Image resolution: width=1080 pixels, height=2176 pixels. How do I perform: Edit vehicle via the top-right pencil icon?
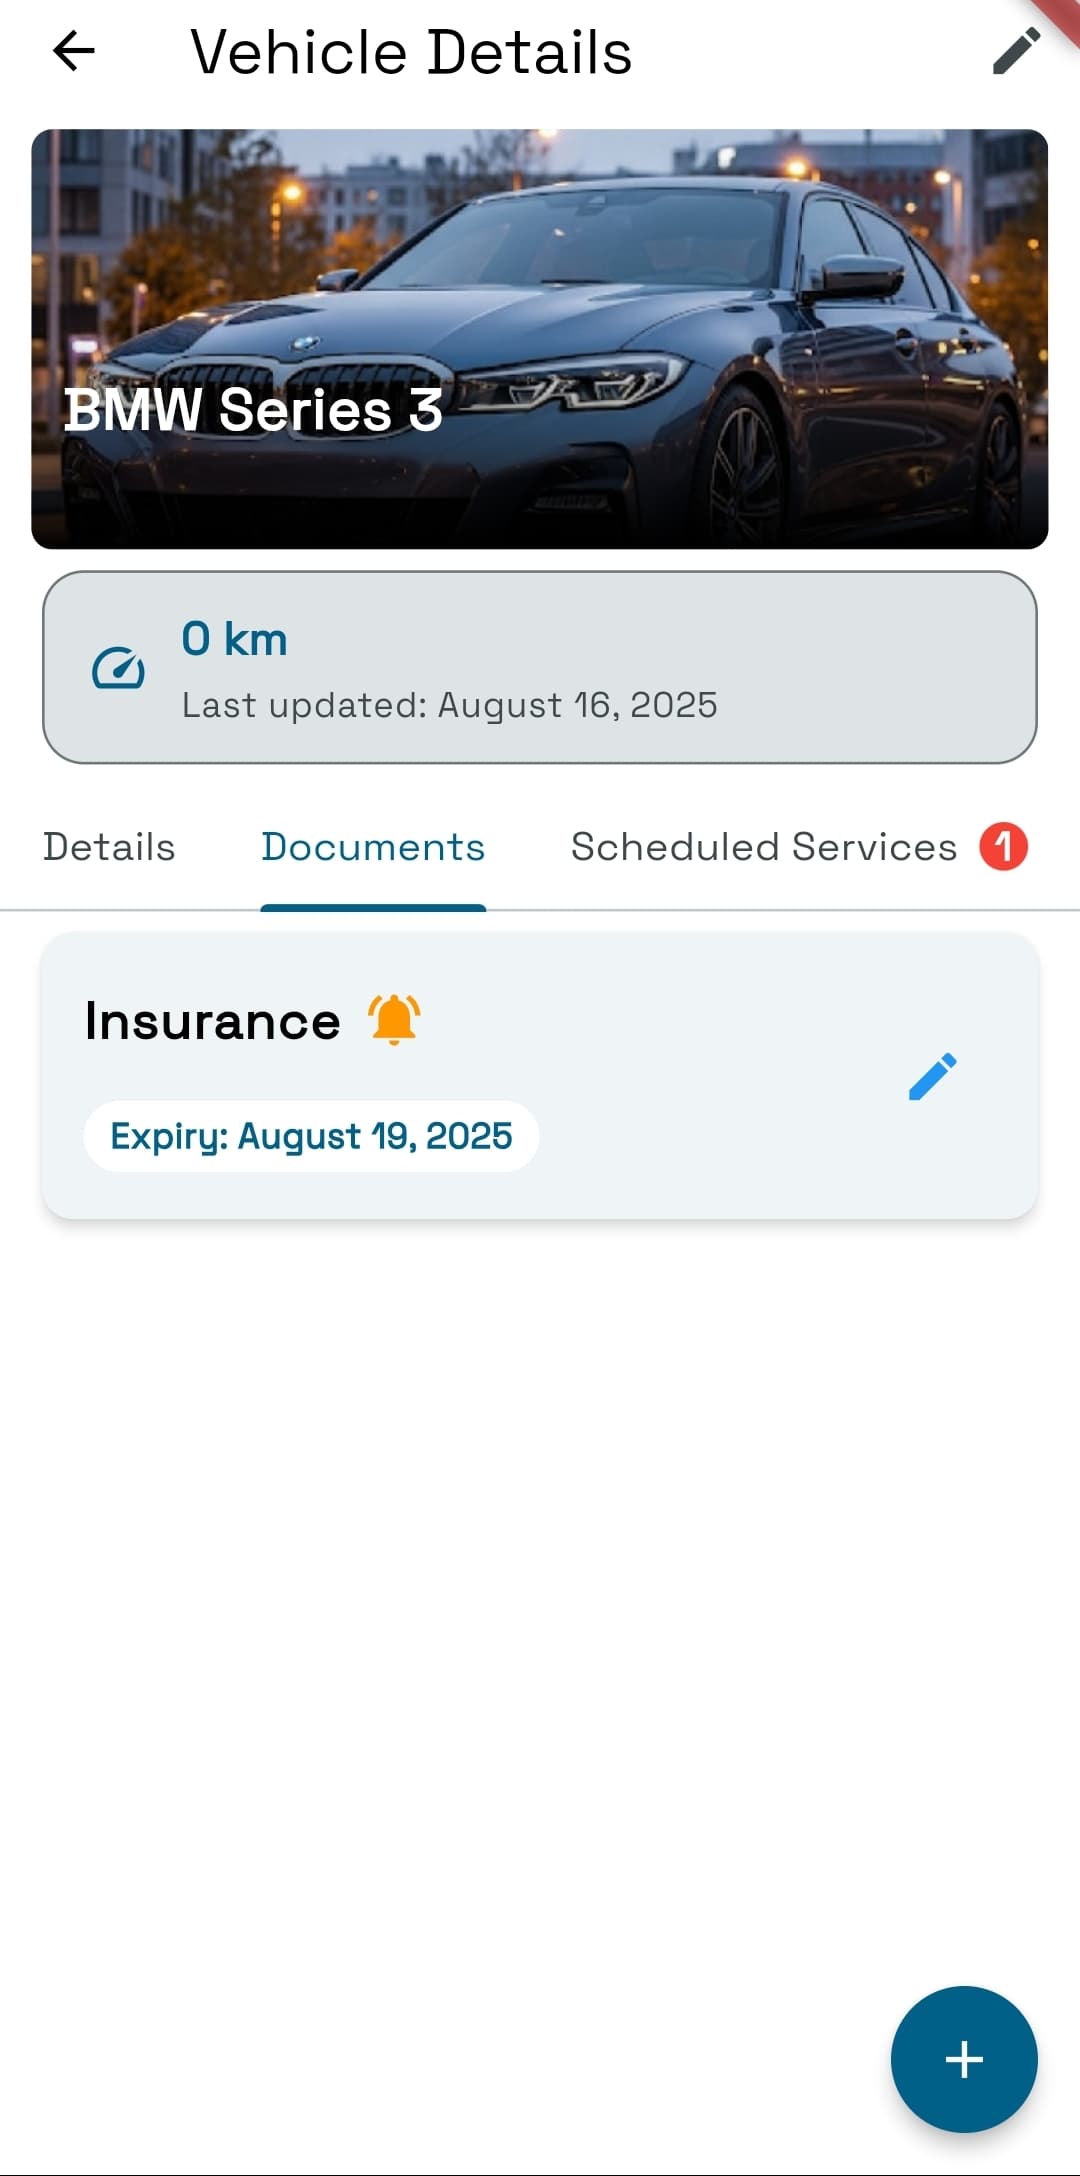tap(1016, 52)
